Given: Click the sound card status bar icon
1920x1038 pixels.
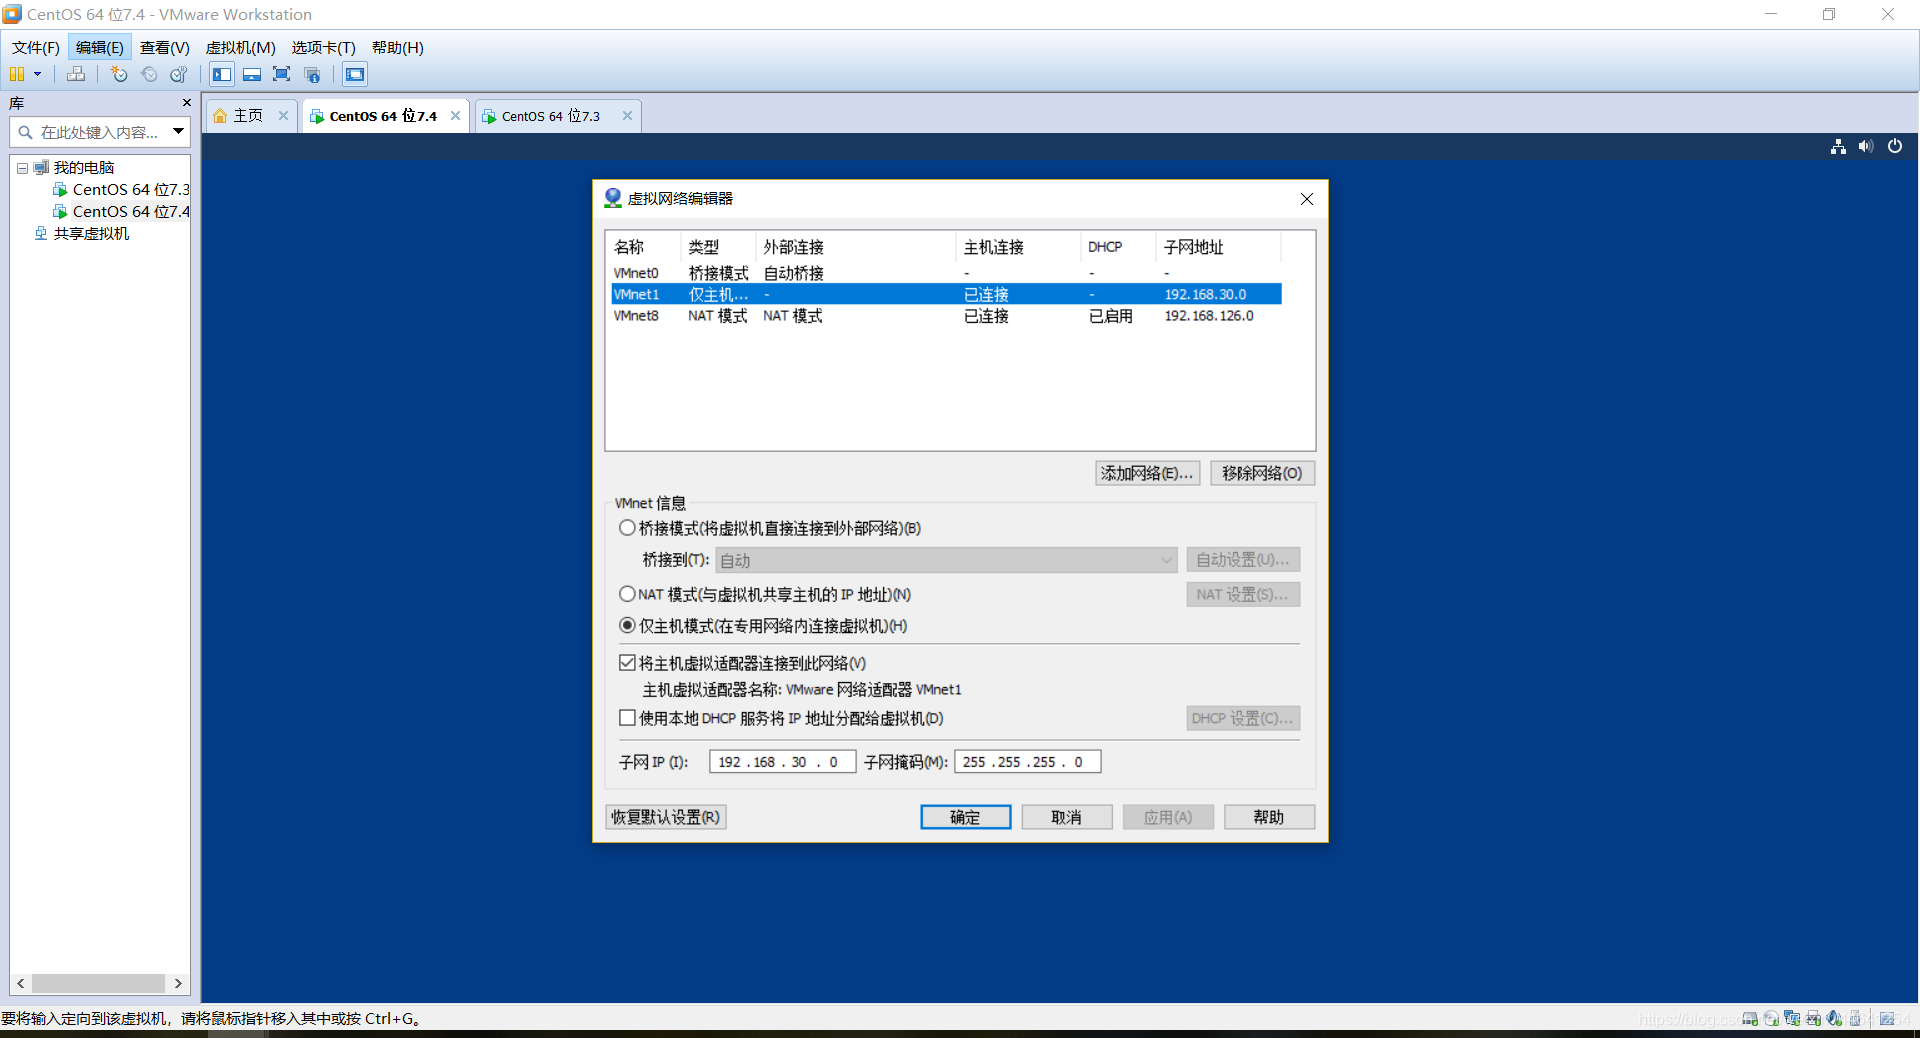Looking at the screenshot, I should coord(1834,1018).
